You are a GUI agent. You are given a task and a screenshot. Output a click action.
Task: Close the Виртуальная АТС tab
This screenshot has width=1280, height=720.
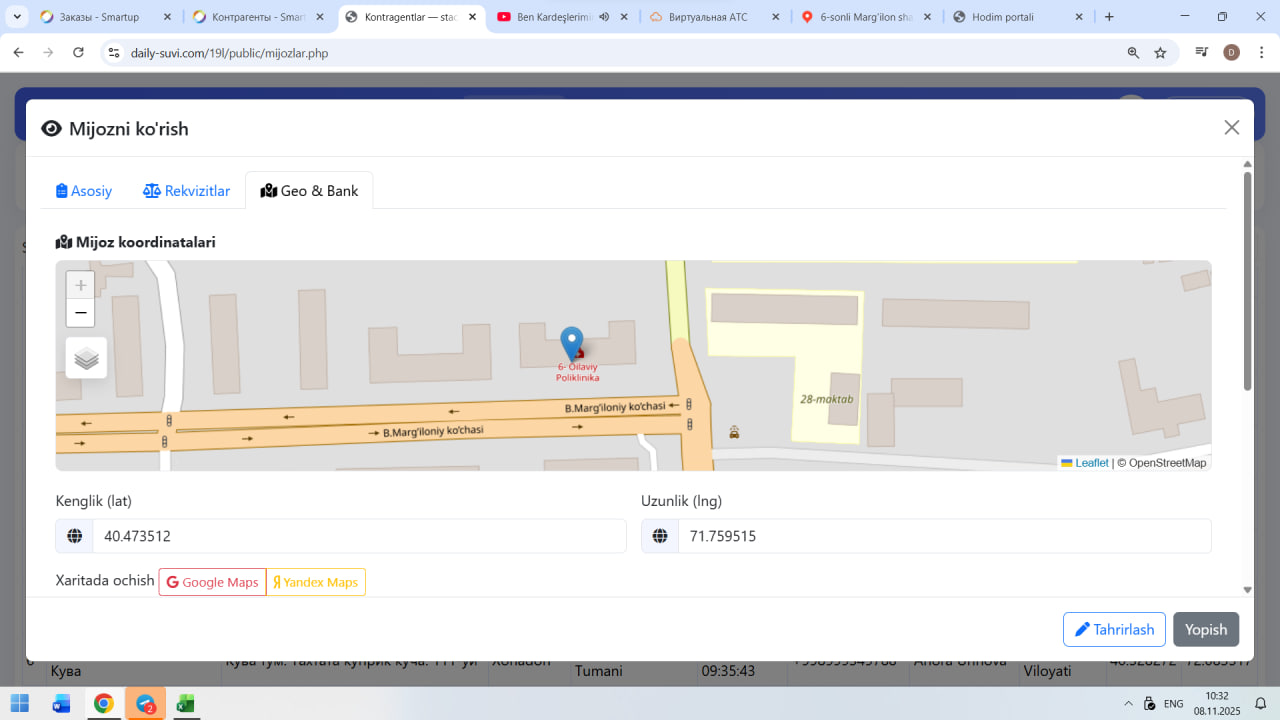coord(775,17)
